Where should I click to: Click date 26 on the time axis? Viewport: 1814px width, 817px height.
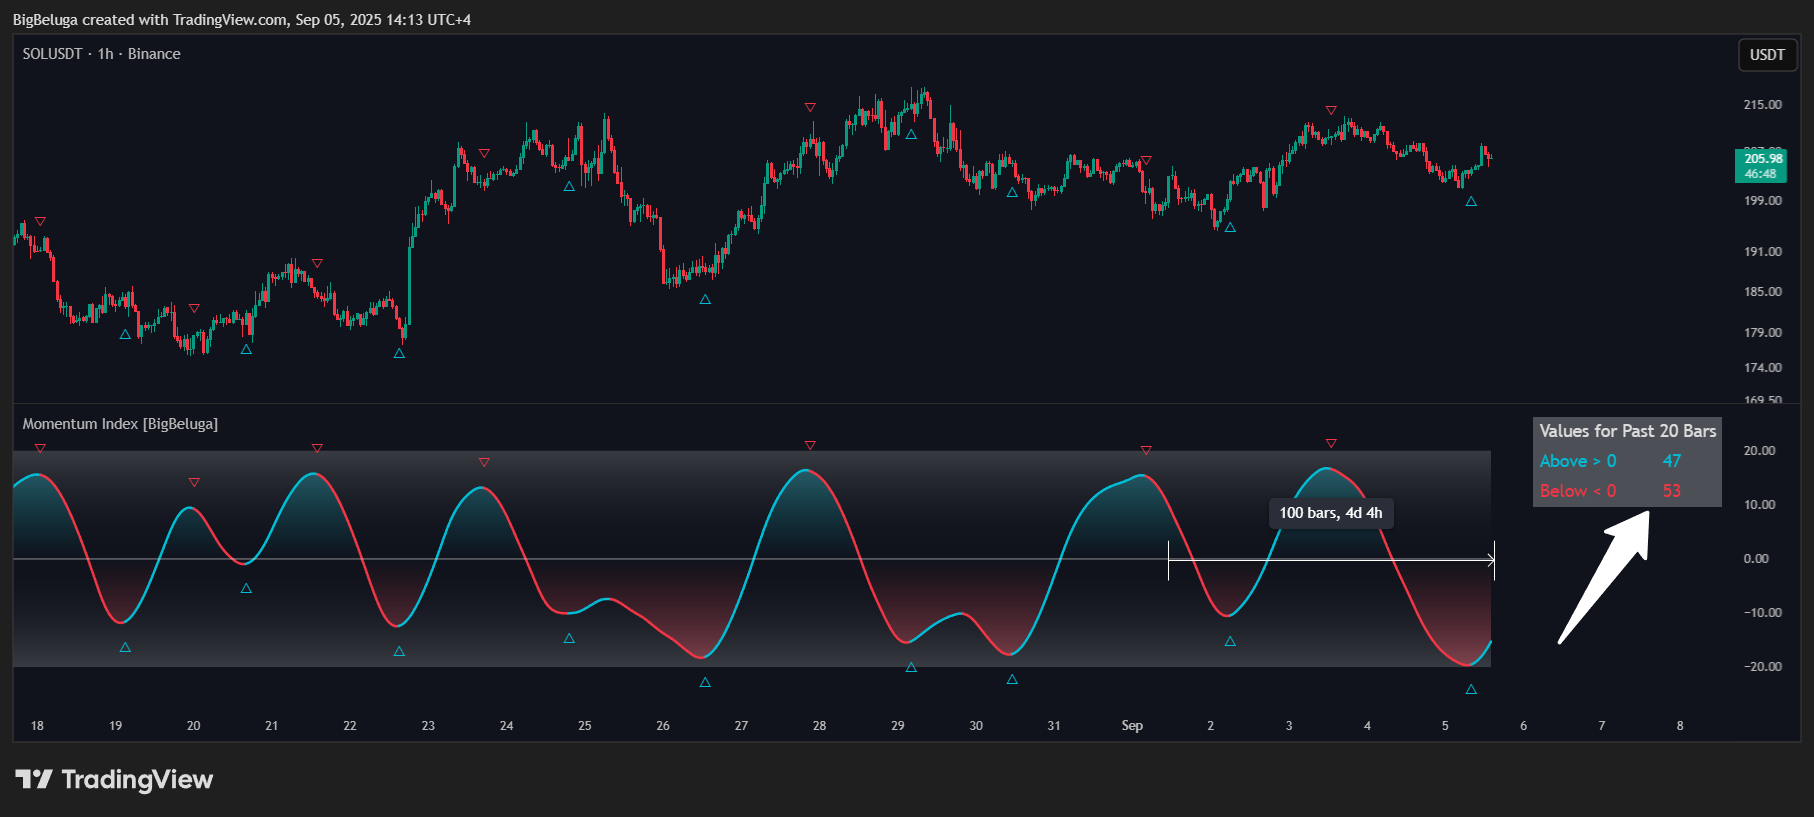[663, 726]
